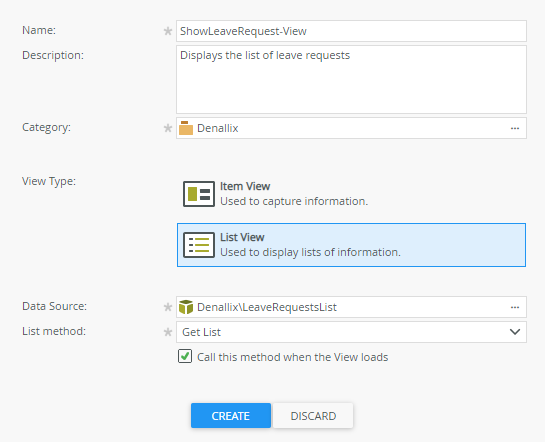Click the SmartObject cube icon in Data Source
The image size is (545, 442).
click(186, 307)
